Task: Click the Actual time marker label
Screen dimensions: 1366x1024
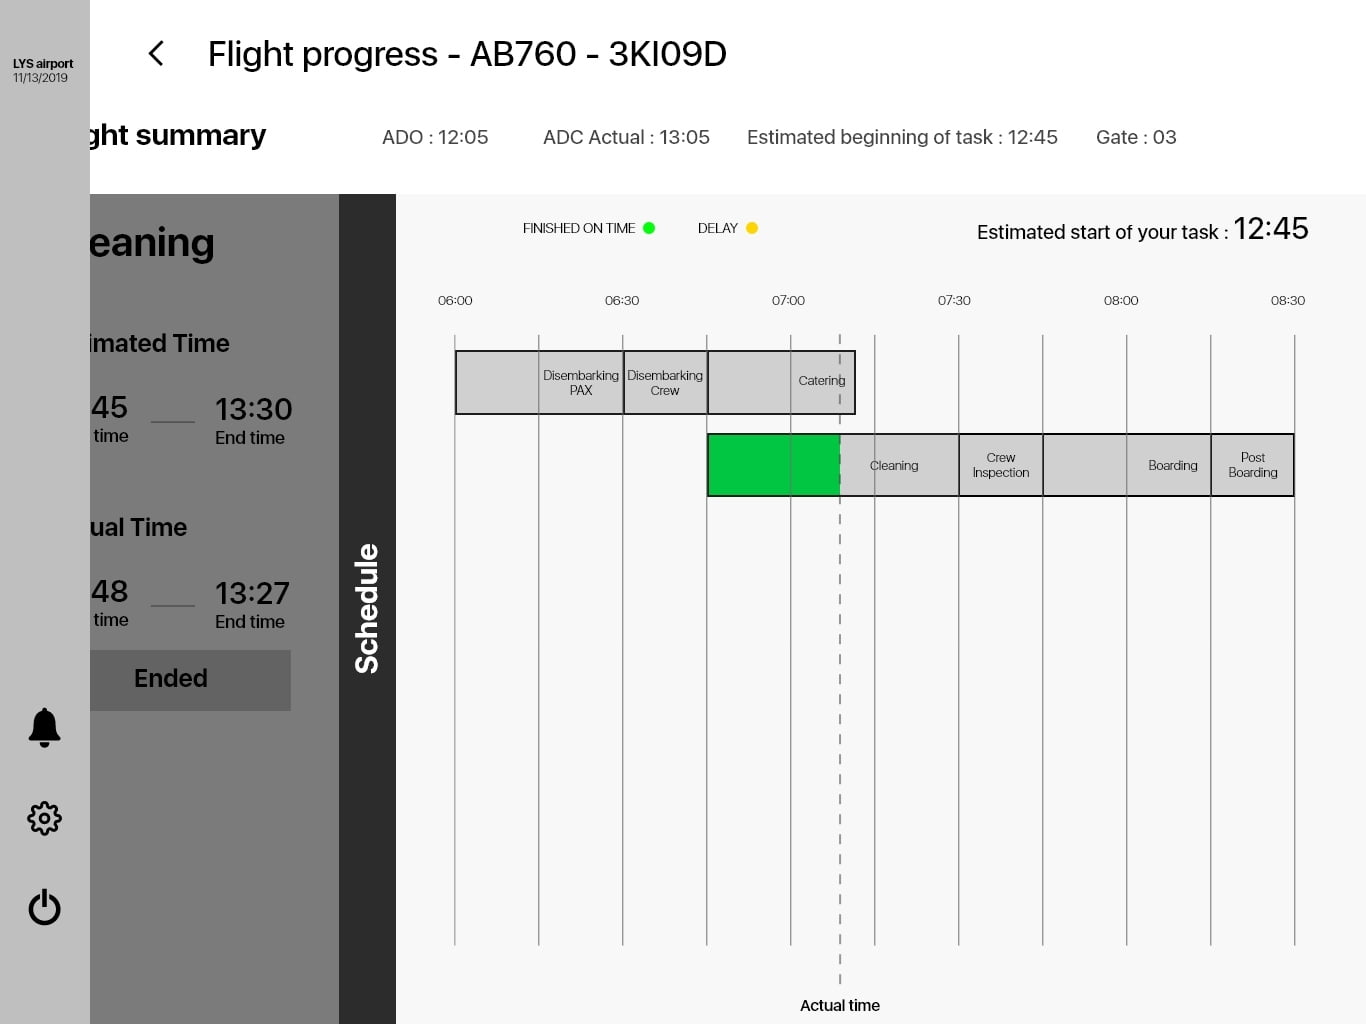Action: point(840,1005)
